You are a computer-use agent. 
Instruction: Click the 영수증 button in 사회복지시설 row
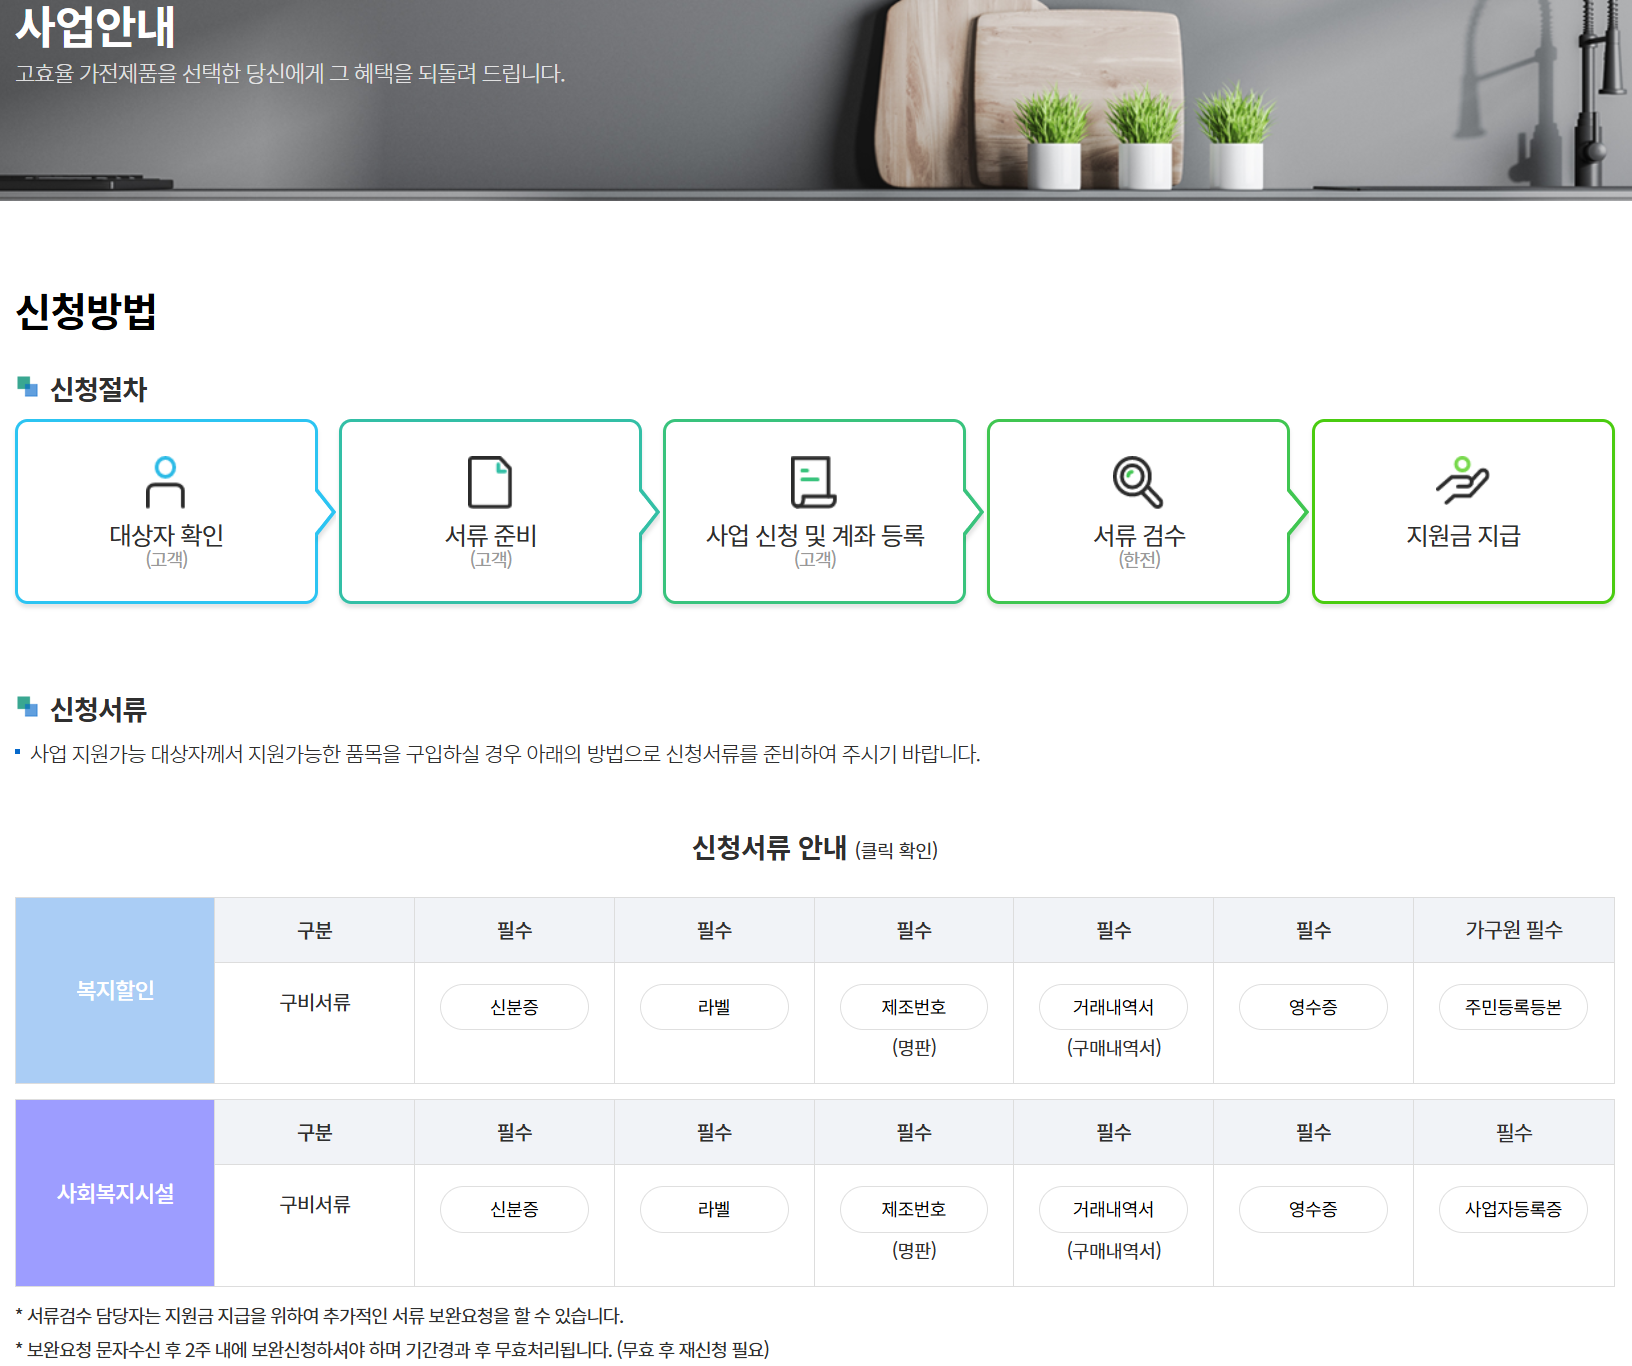click(x=1313, y=1209)
